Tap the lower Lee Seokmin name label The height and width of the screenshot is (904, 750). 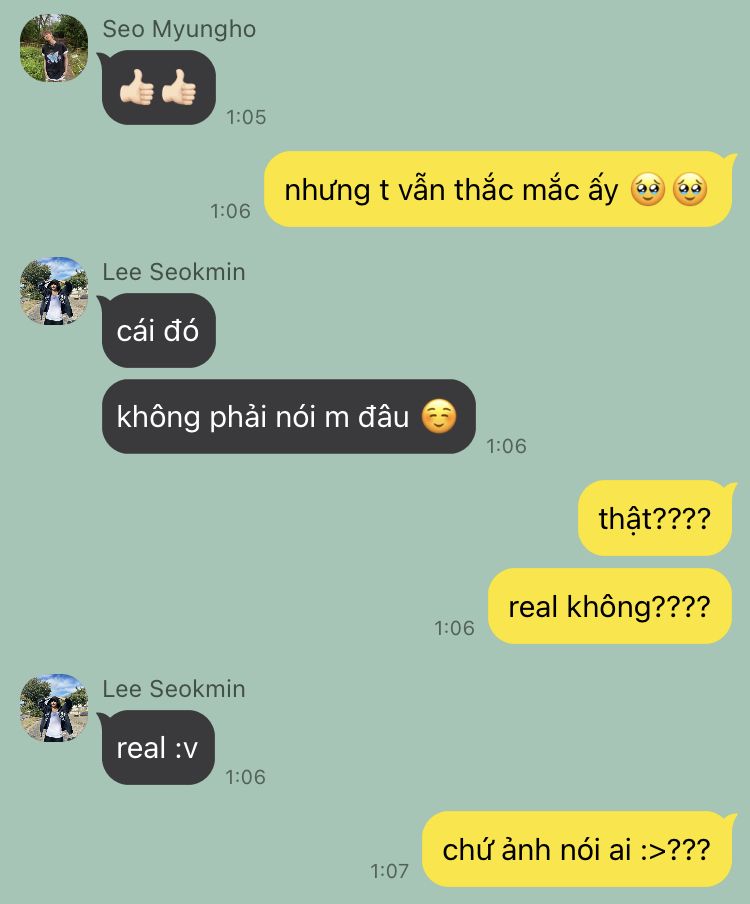pos(174,688)
